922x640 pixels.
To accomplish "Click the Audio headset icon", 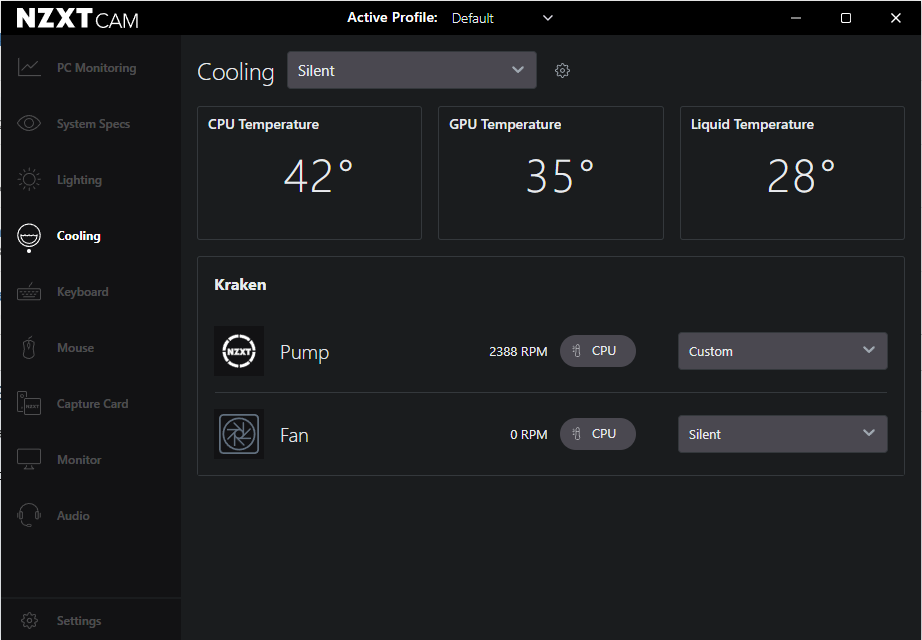I will click(29, 515).
